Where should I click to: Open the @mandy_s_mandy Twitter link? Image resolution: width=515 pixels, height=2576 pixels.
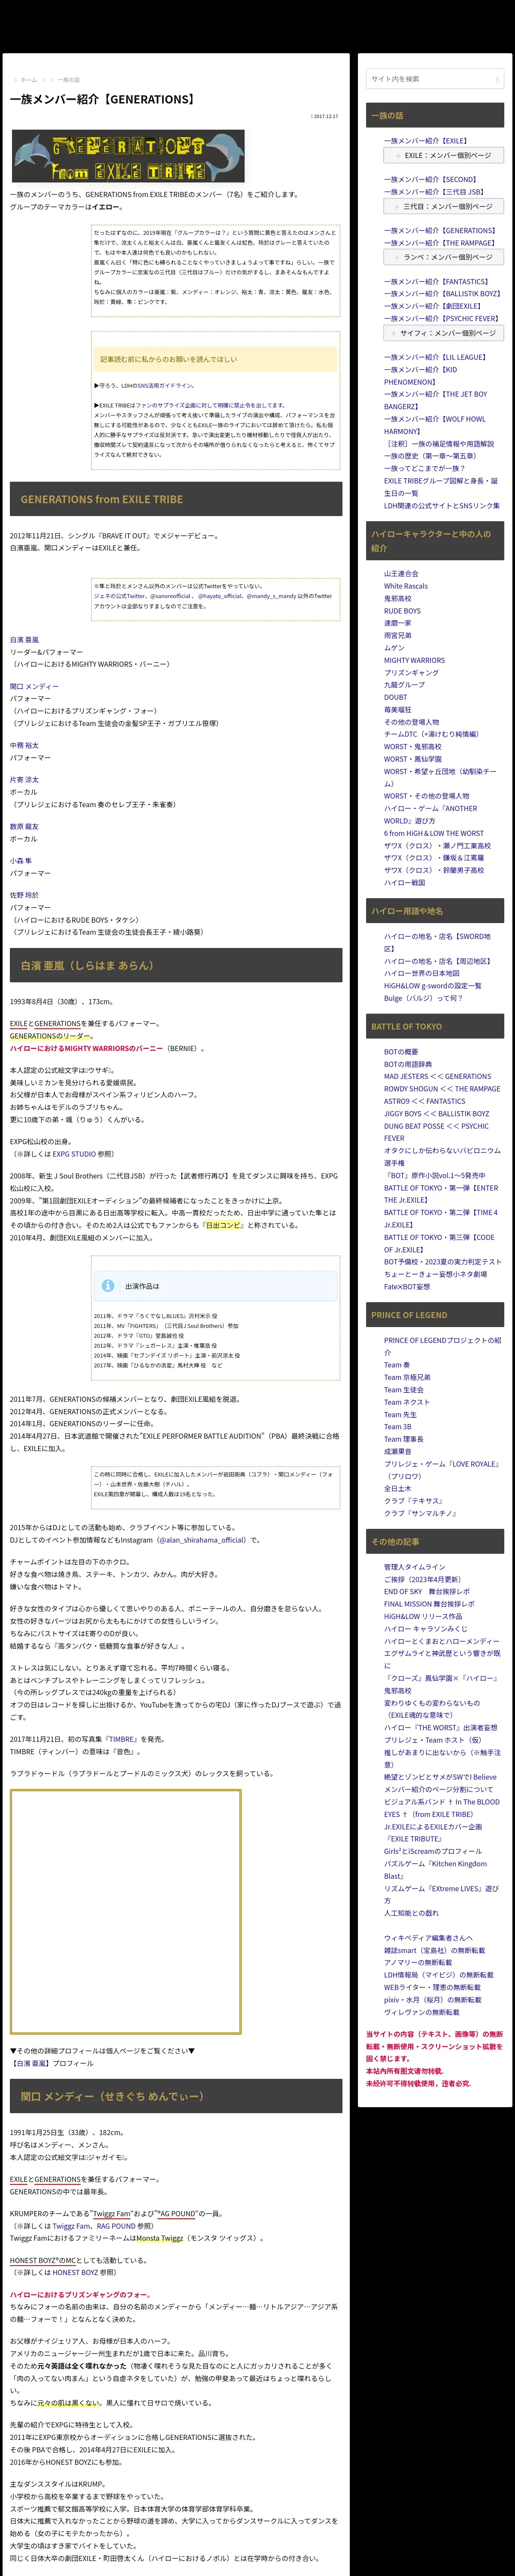272,596
